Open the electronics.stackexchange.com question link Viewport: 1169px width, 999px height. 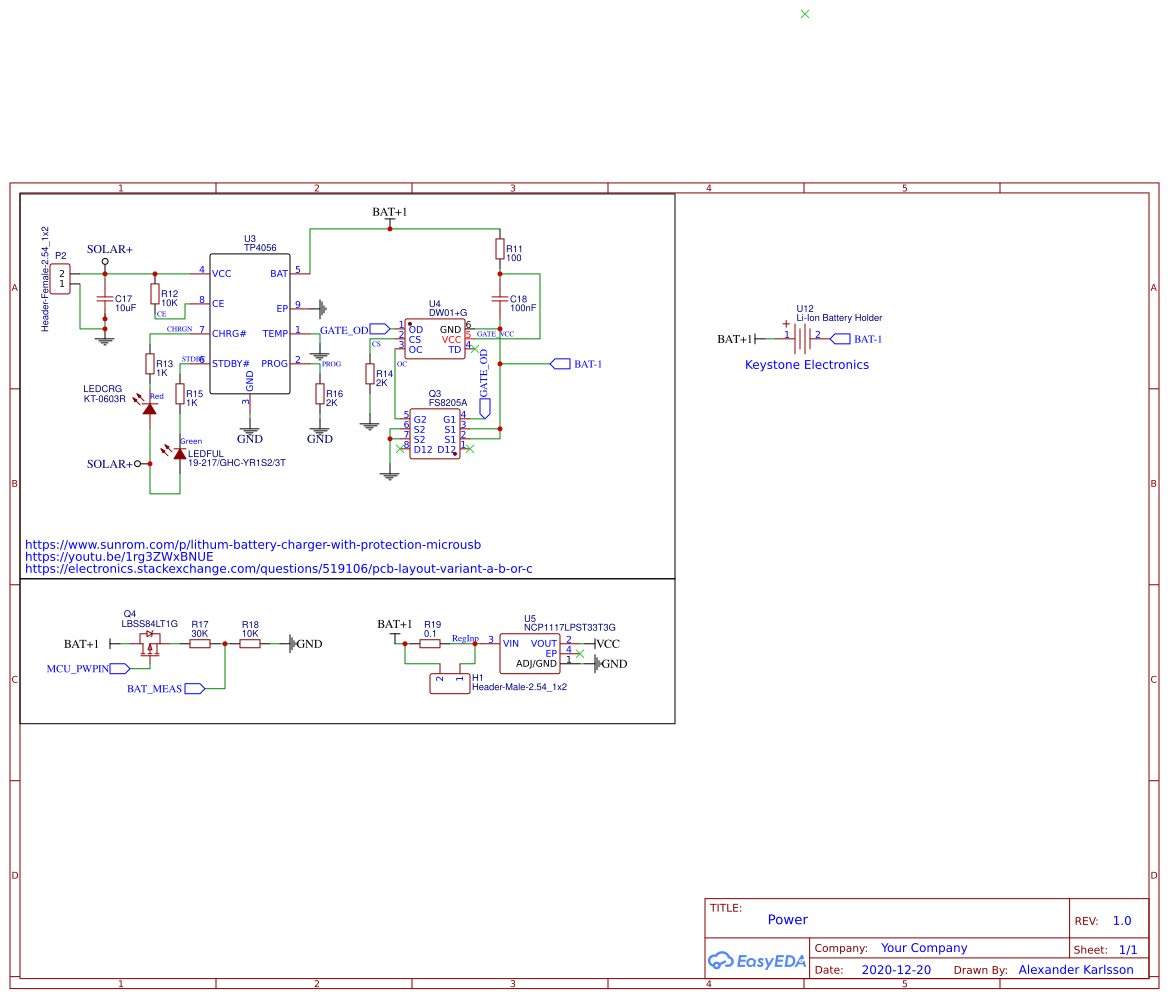(x=278, y=569)
